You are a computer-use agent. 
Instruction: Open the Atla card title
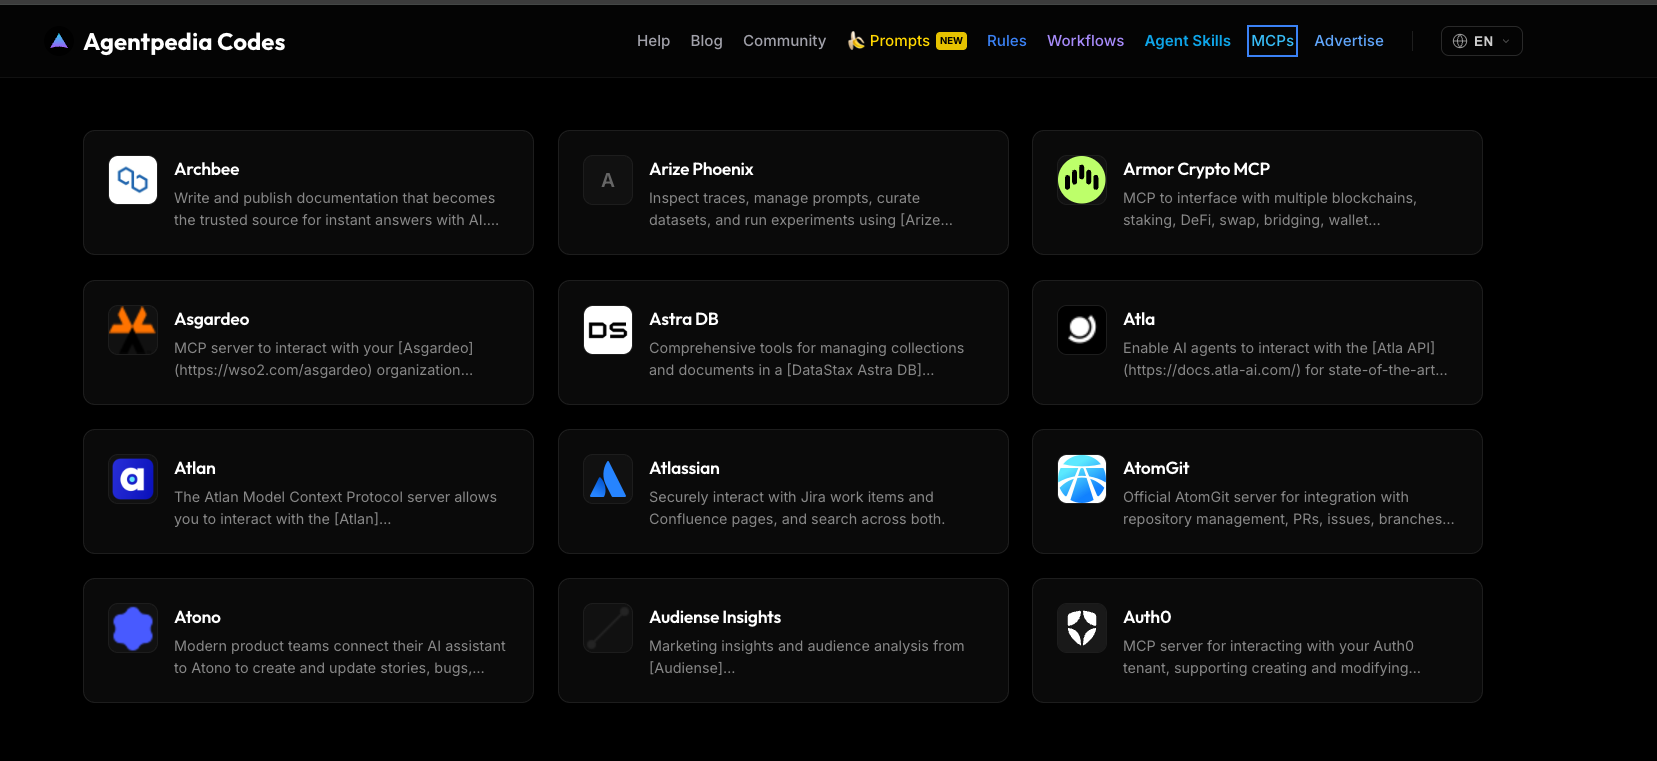point(1139,319)
